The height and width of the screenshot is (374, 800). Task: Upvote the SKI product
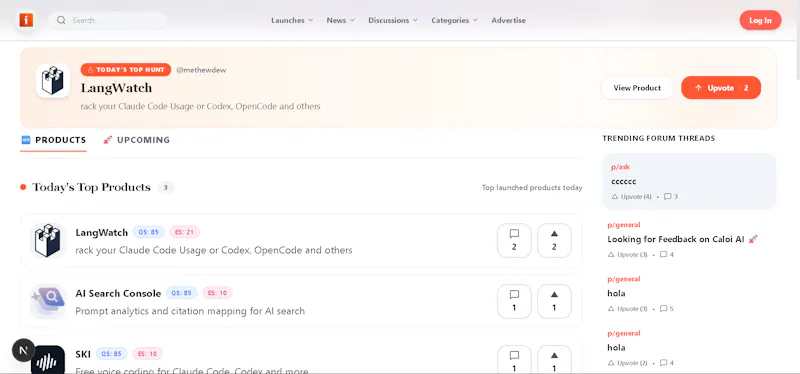point(555,359)
